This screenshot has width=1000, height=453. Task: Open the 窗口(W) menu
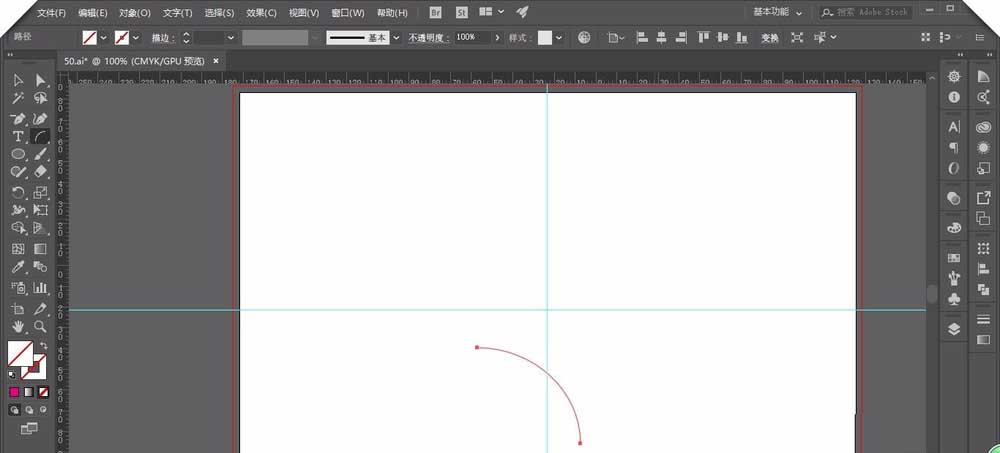tap(348, 13)
